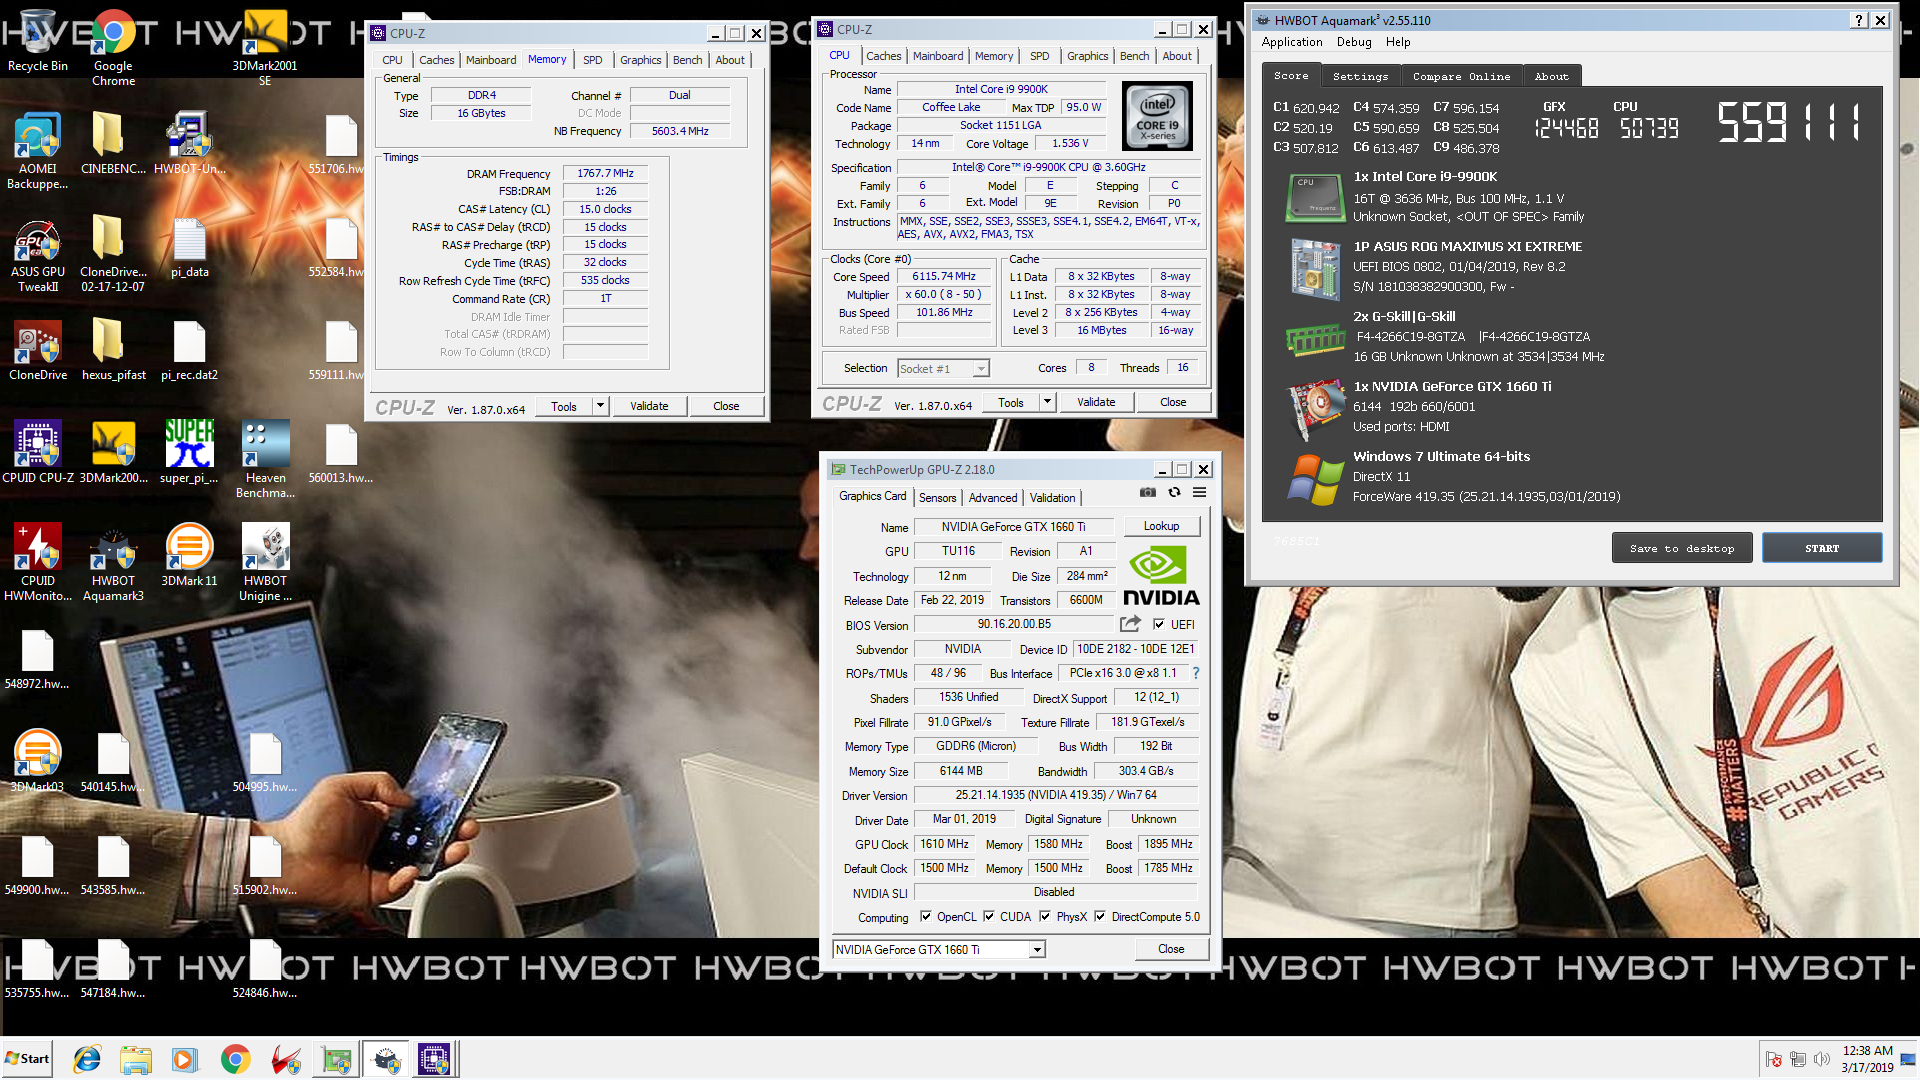Click the Tools button in CPU-Z Memory window

(x=564, y=406)
